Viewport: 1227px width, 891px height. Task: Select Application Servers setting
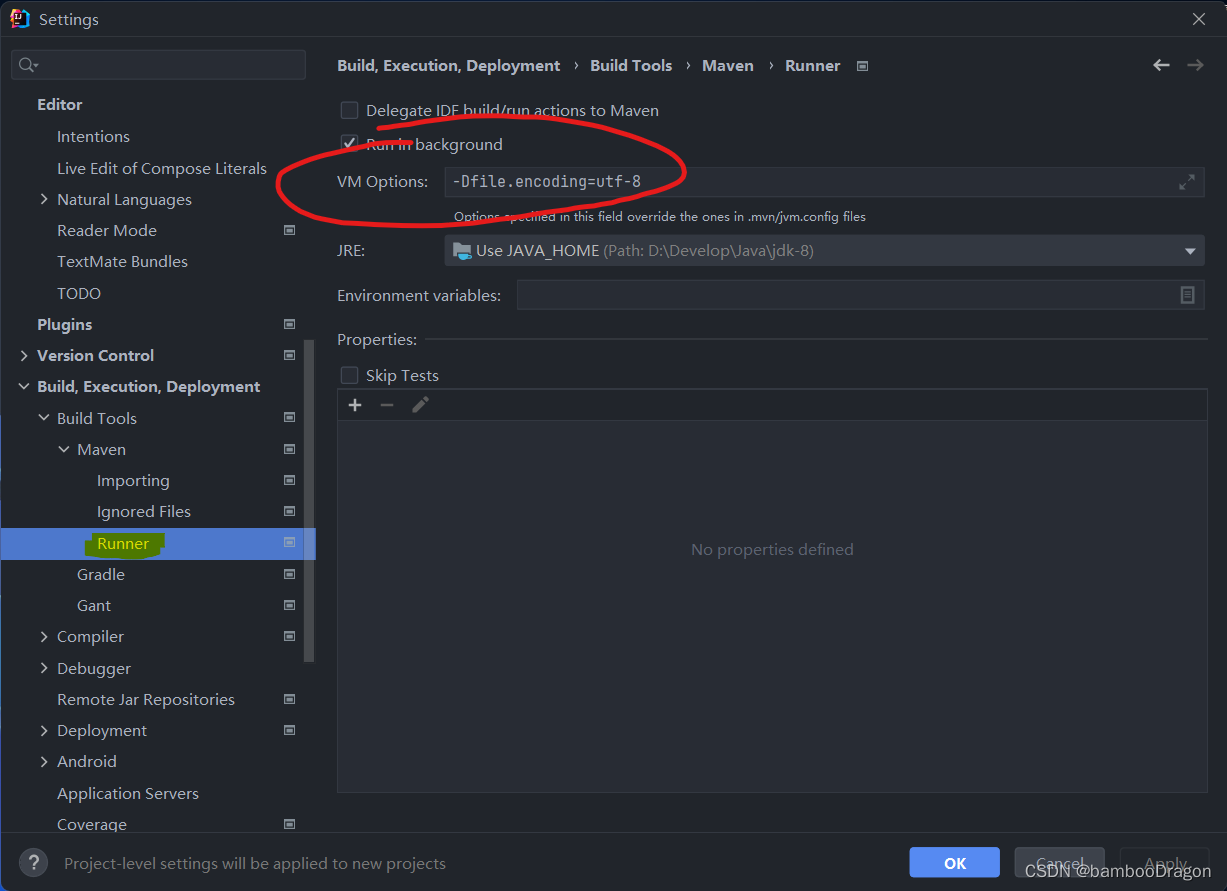coord(128,793)
